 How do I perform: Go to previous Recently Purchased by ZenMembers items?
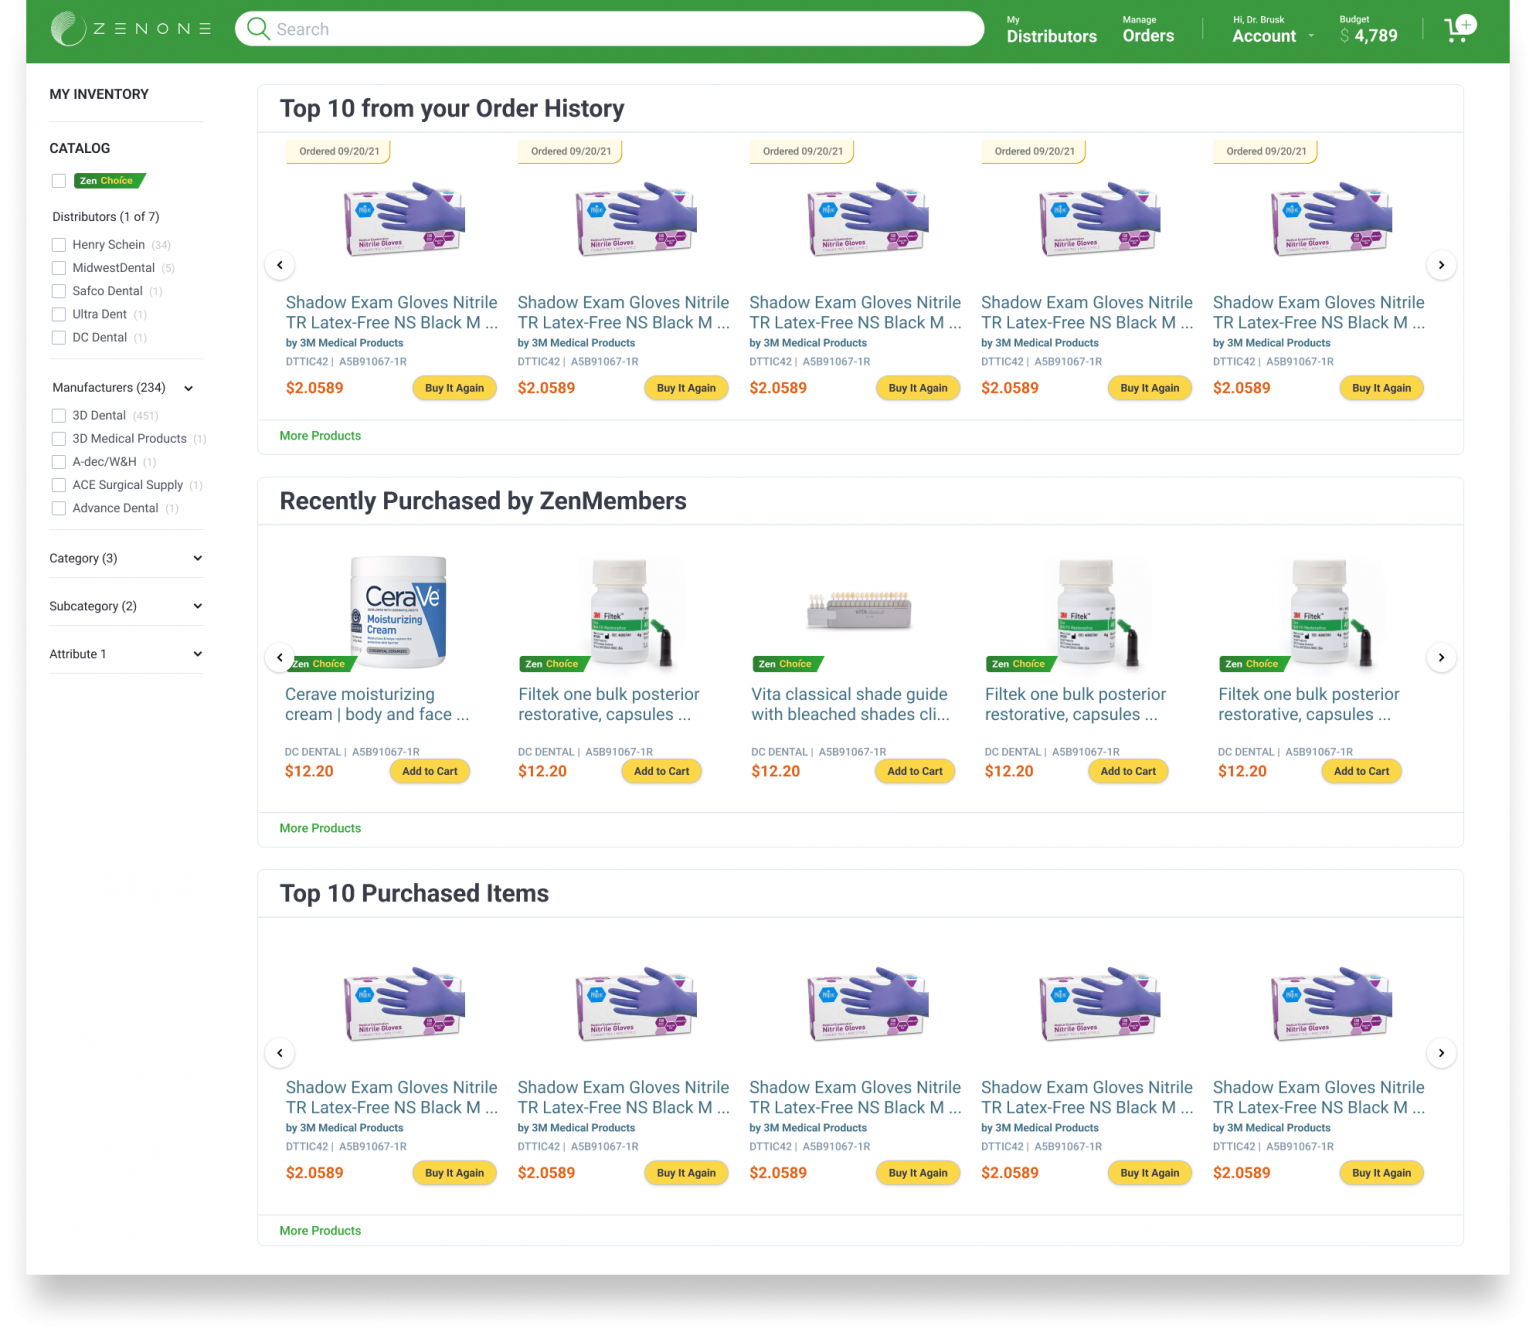pyautogui.click(x=280, y=657)
